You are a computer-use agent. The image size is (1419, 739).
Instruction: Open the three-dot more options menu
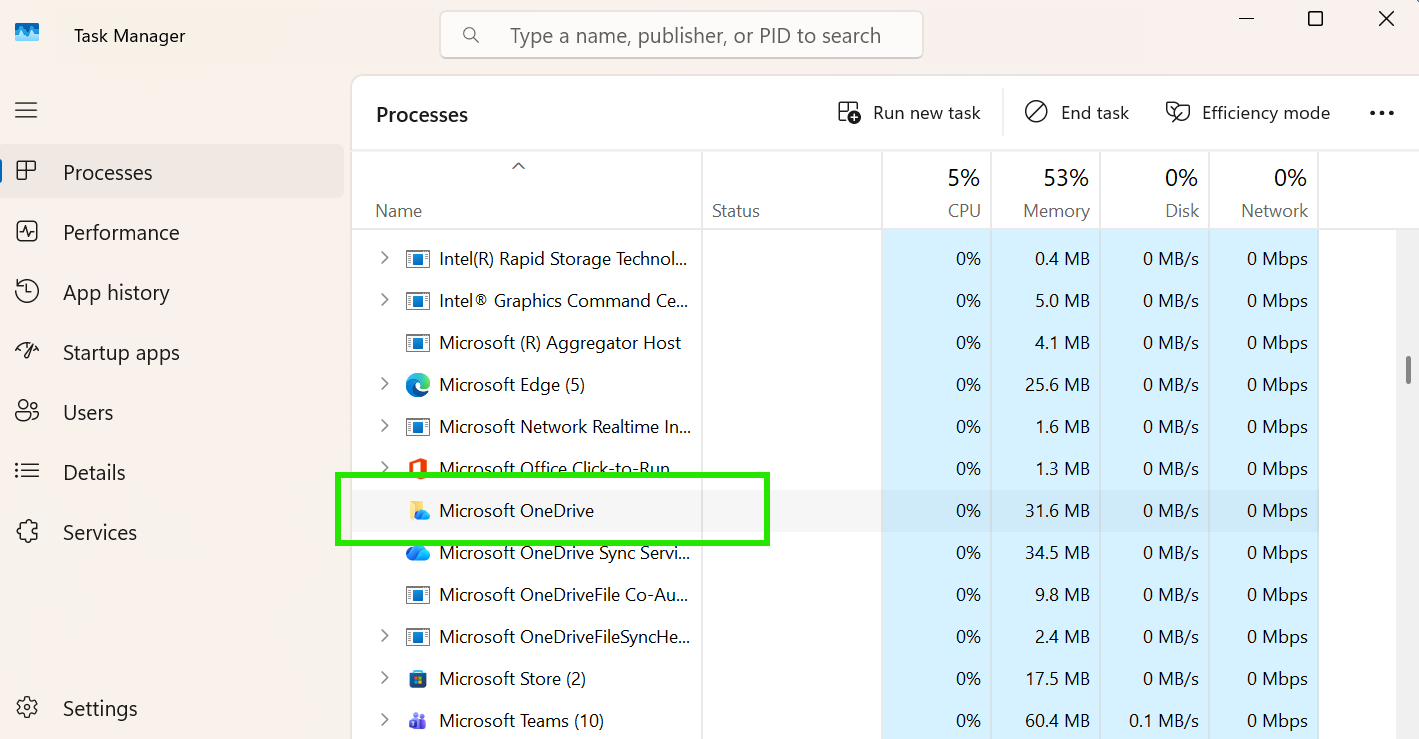[x=1382, y=113]
